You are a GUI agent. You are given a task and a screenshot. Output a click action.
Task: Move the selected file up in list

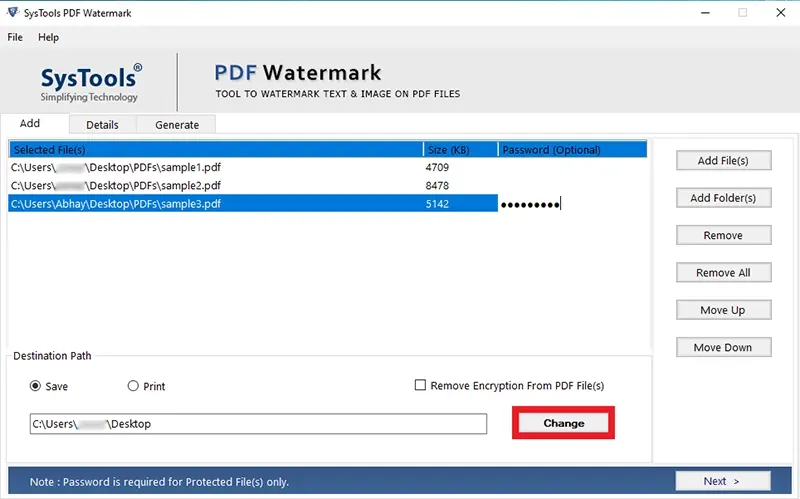(x=723, y=310)
